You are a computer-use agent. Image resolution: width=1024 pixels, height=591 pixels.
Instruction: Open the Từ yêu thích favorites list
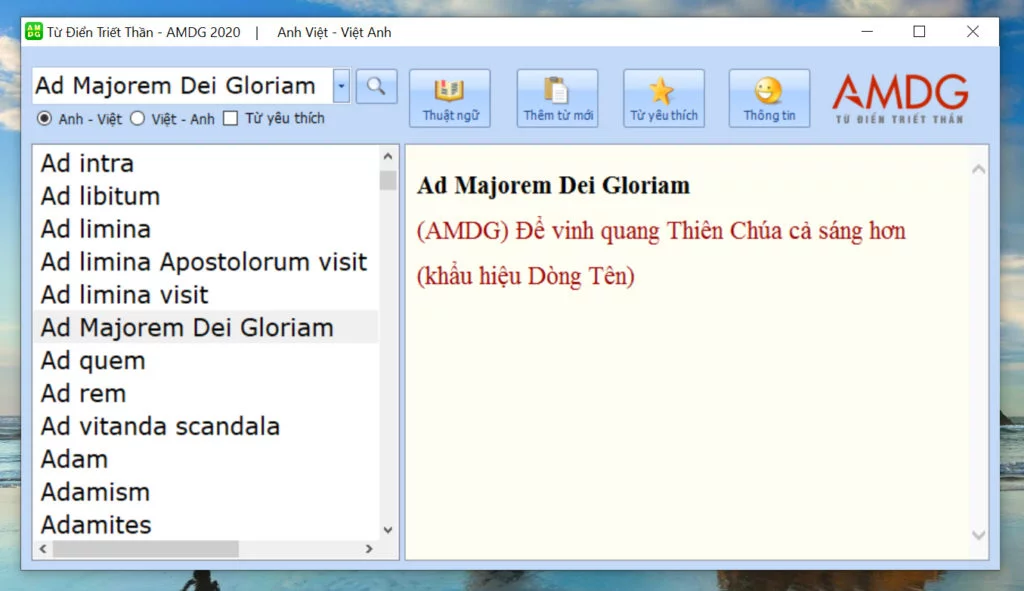(663, 97)
